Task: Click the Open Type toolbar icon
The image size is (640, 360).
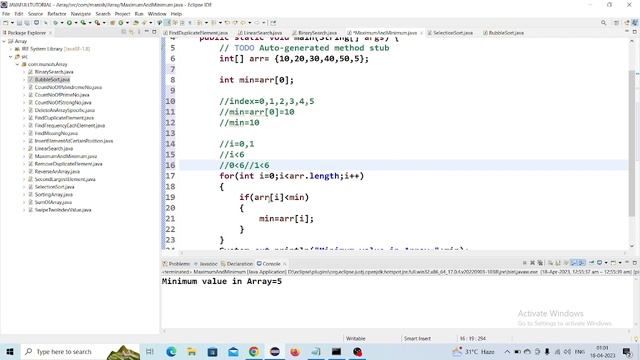Action: pos(136,23)
